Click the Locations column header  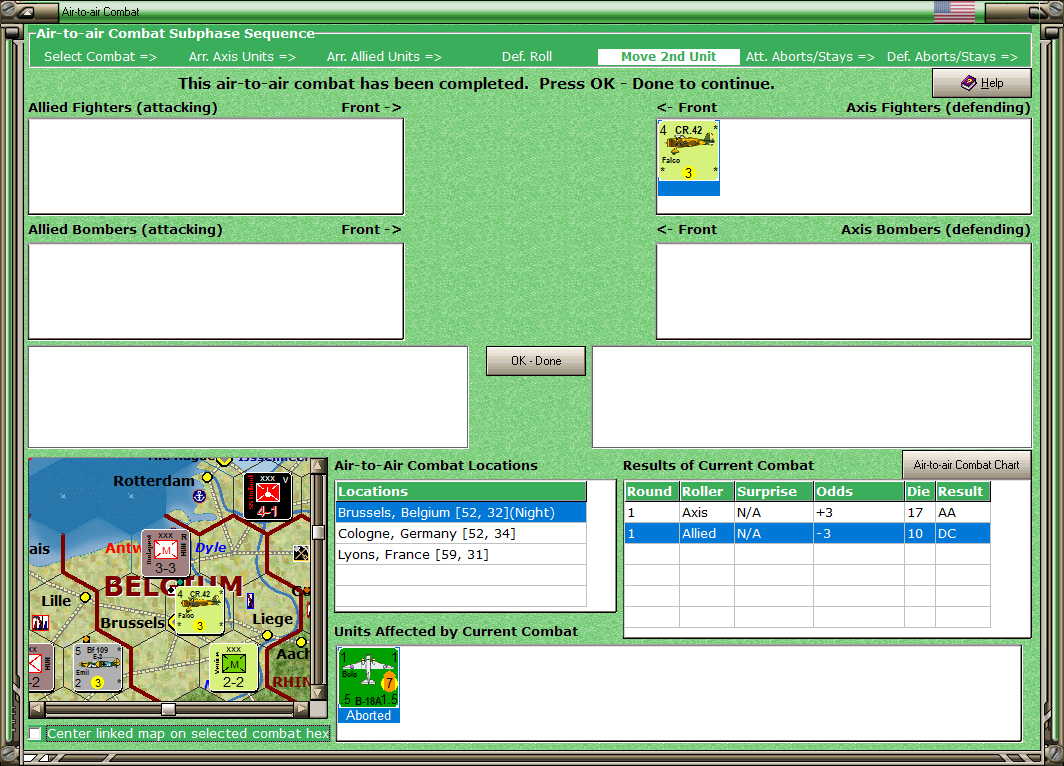tap(461, 491)
